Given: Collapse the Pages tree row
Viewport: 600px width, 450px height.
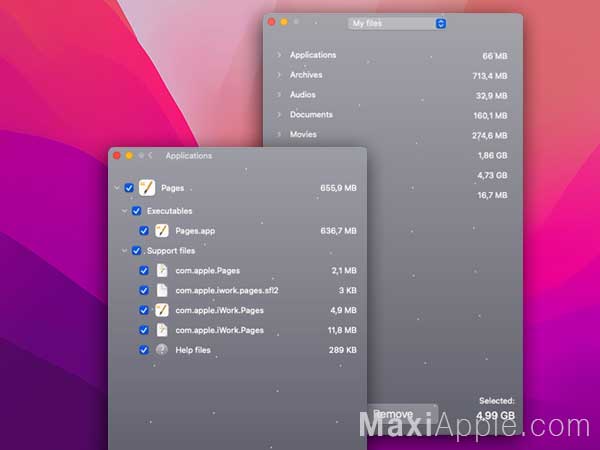Looking at the screenshot, I should tap(117, 188).
